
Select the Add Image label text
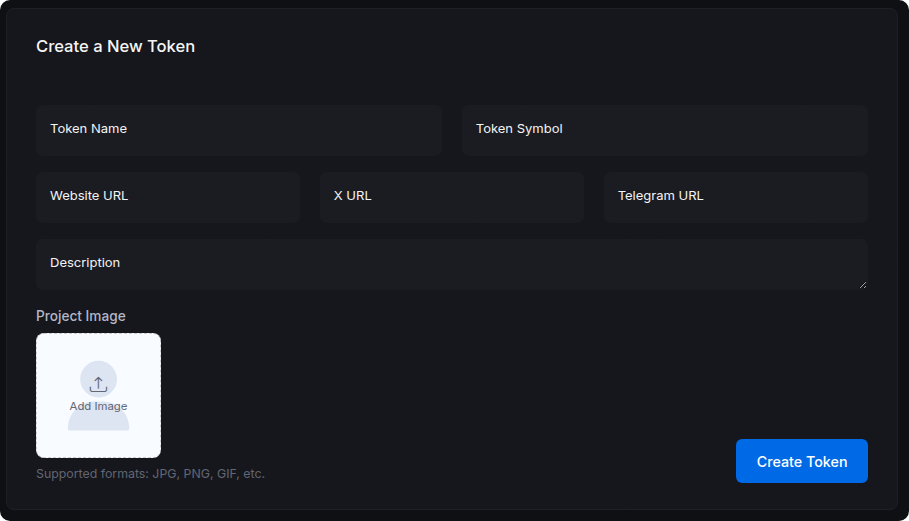click(99, 406)
